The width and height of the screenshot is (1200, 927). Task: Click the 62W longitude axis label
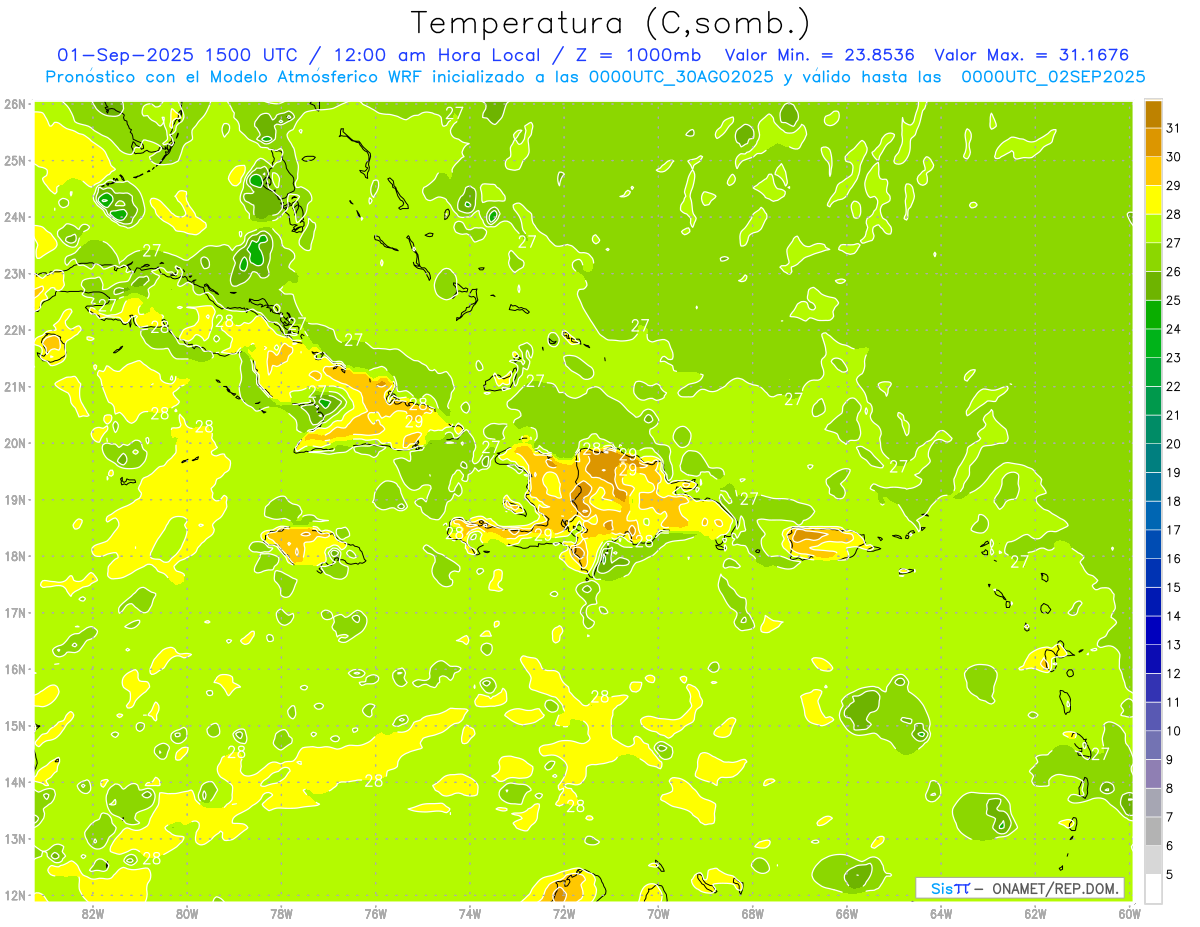1035,913
